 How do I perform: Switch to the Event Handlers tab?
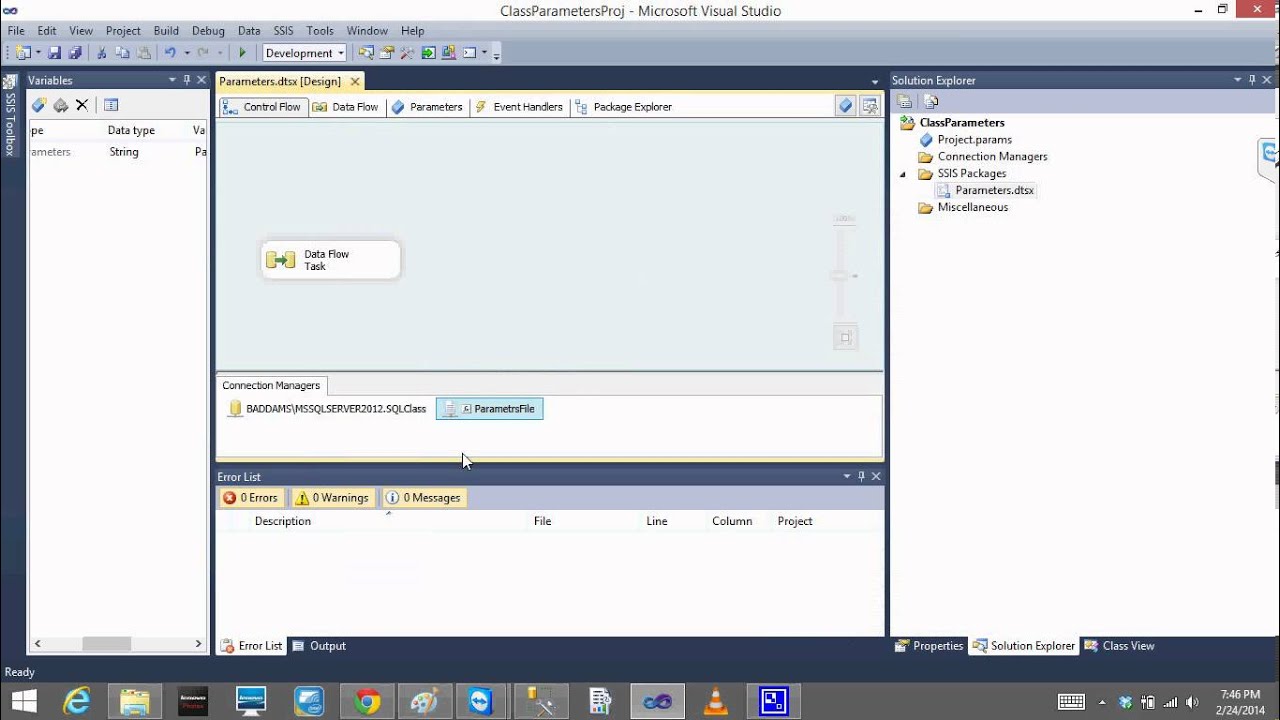(x=518, y=107)
